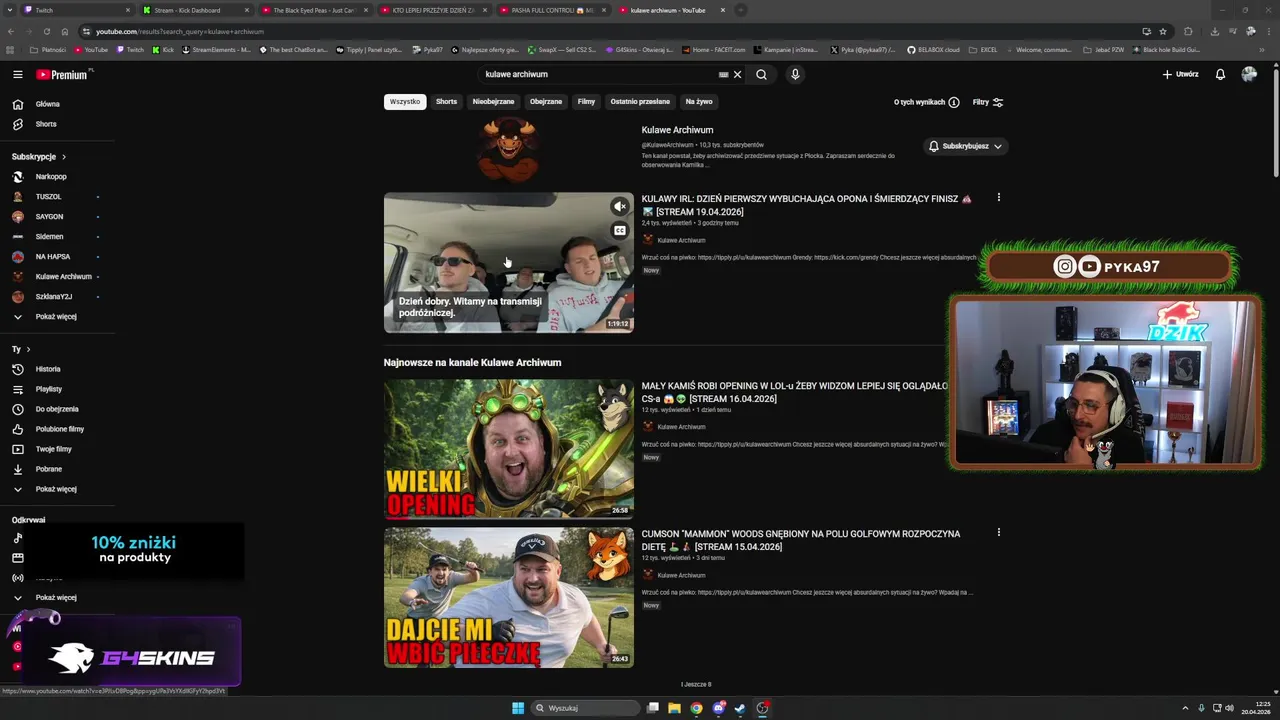Open TUSZOL subscription channel
Image resolution: width=1280 pixels, height=720 pixels.
(x=48, y=197)
